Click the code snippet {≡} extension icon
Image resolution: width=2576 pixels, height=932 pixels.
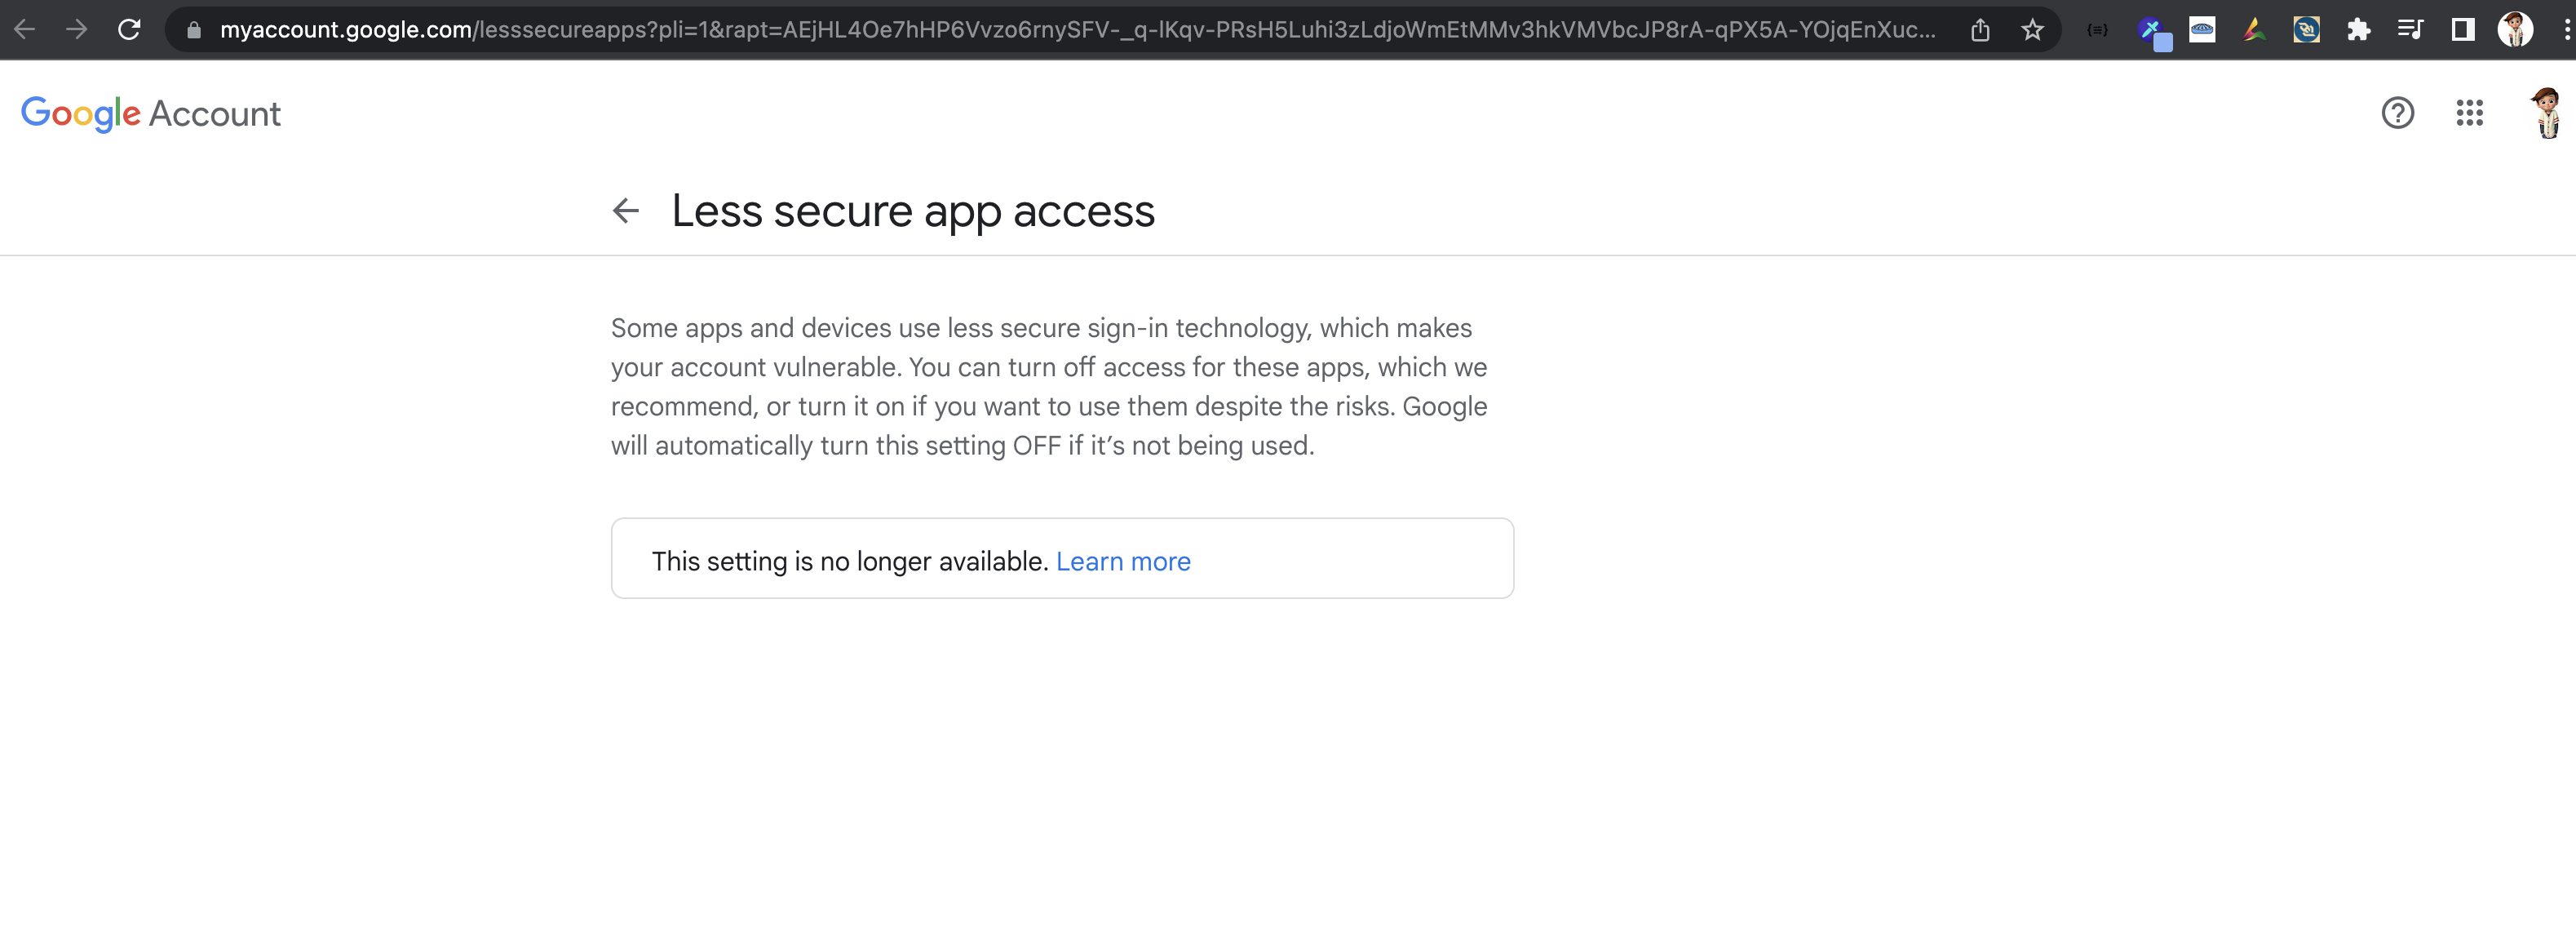(2098, 29)
